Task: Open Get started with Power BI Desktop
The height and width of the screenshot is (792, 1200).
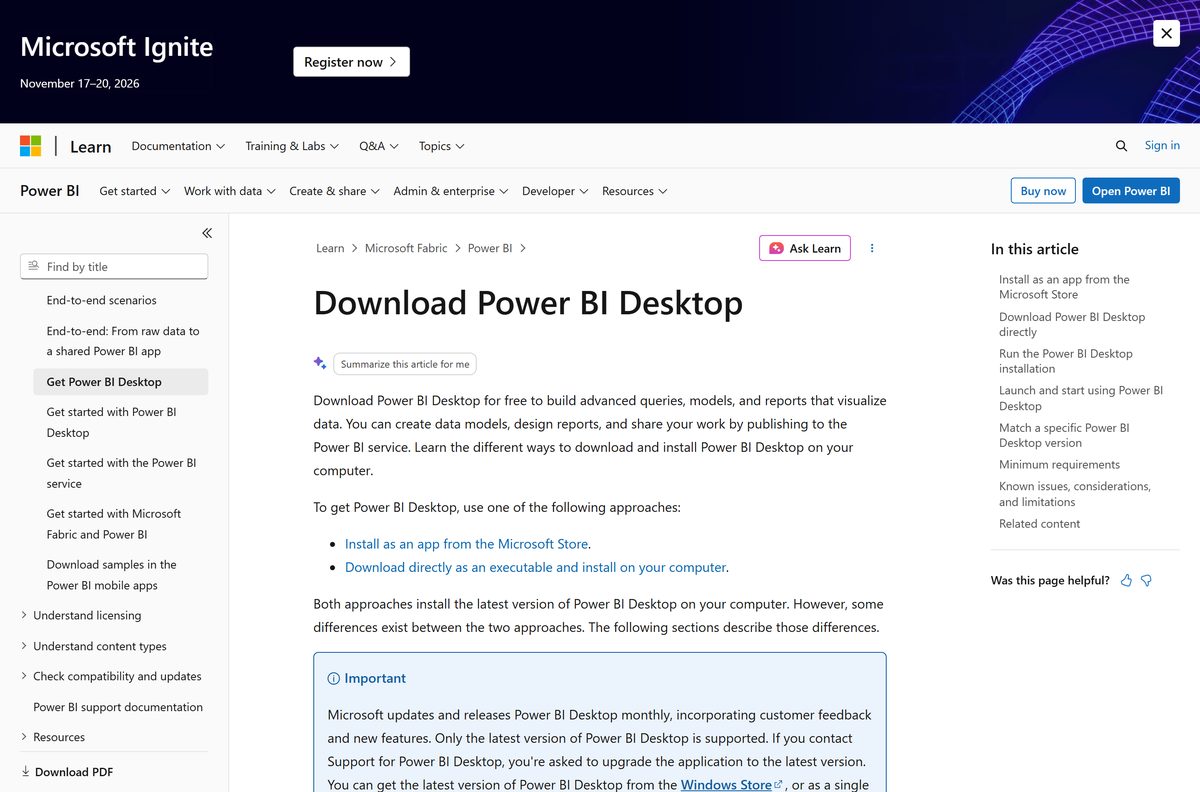Action: 111,422
